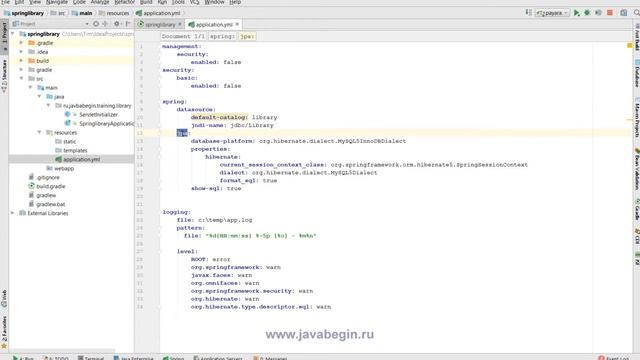This screenshot has width=640, height=360.
Task: Toggle the Bean Validation tool window on right edge
Action: pos(636,169)
